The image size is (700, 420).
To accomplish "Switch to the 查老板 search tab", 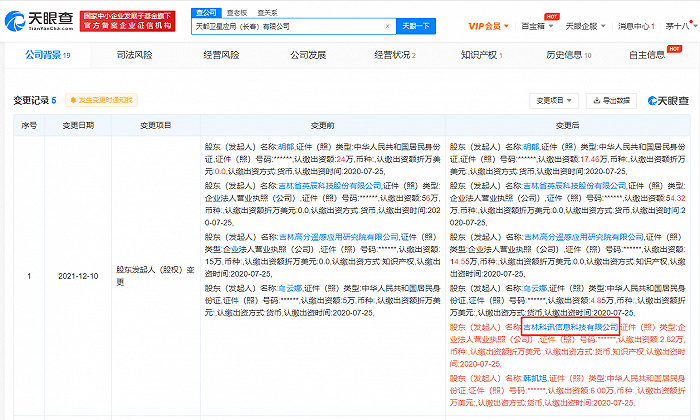I will [237, 13].
